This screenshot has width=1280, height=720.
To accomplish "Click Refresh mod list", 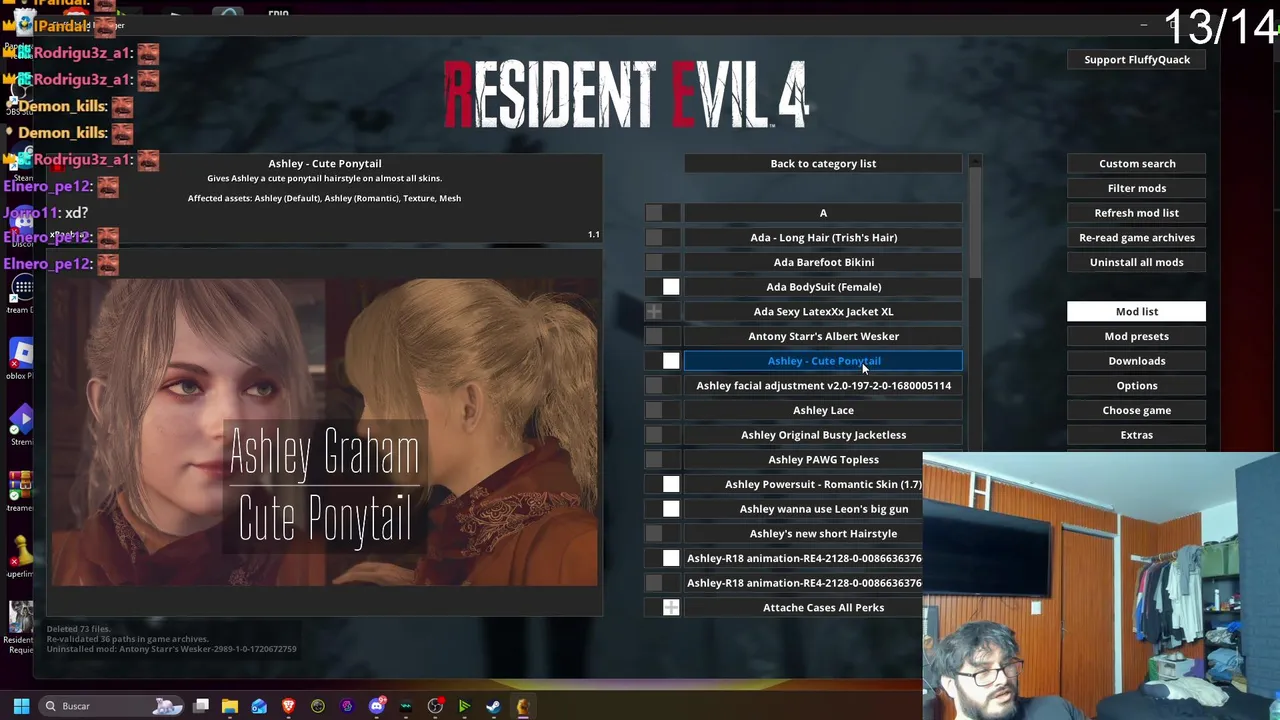I will click(1136, 213).
